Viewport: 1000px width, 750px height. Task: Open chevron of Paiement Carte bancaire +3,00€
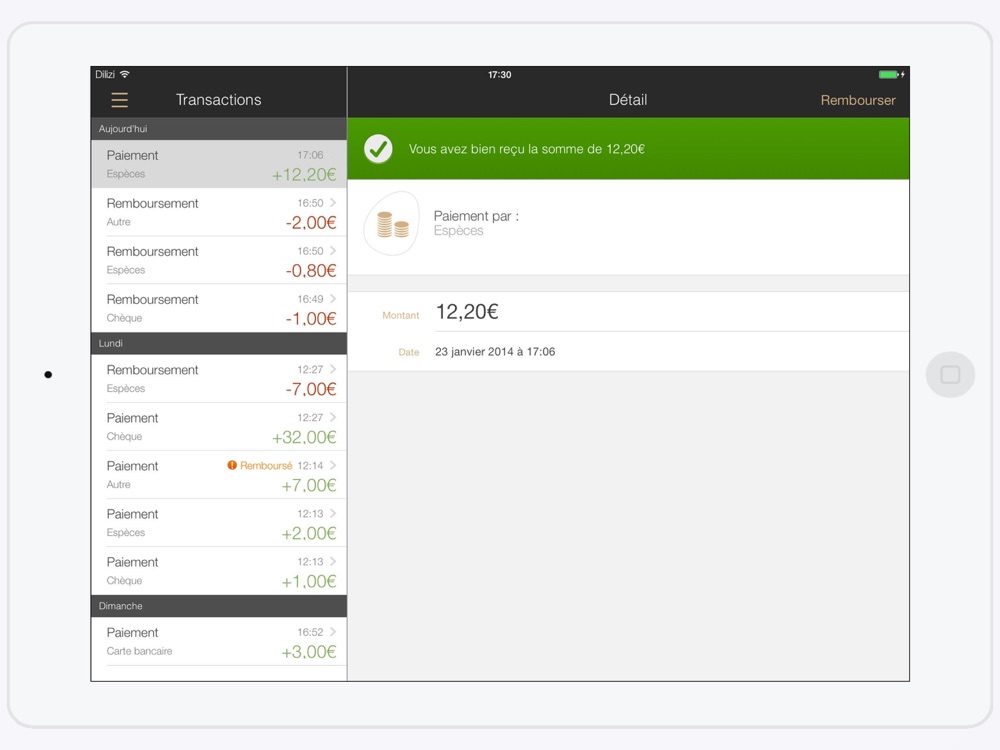333,632
